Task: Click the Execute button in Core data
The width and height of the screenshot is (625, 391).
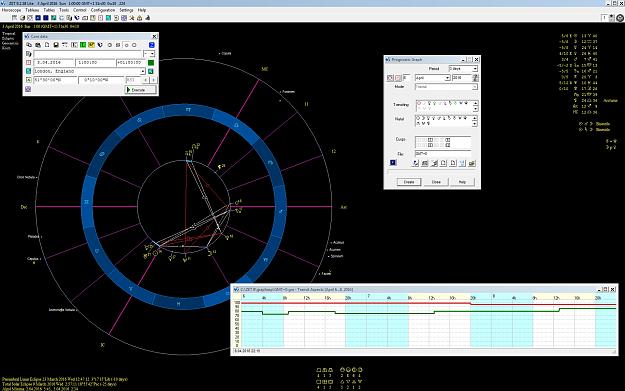Action: (x=141, y=90)
